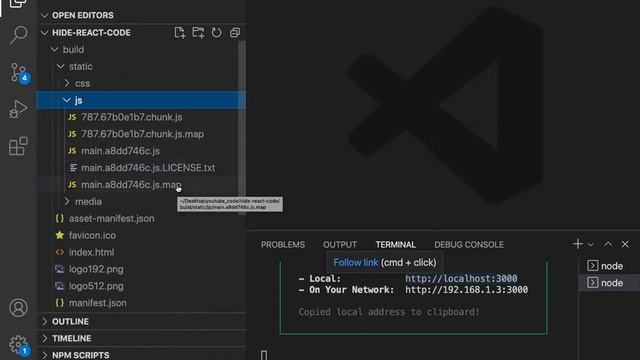
Task: Switch to the OUTPUT tab
Action: [x=340, y=244]
